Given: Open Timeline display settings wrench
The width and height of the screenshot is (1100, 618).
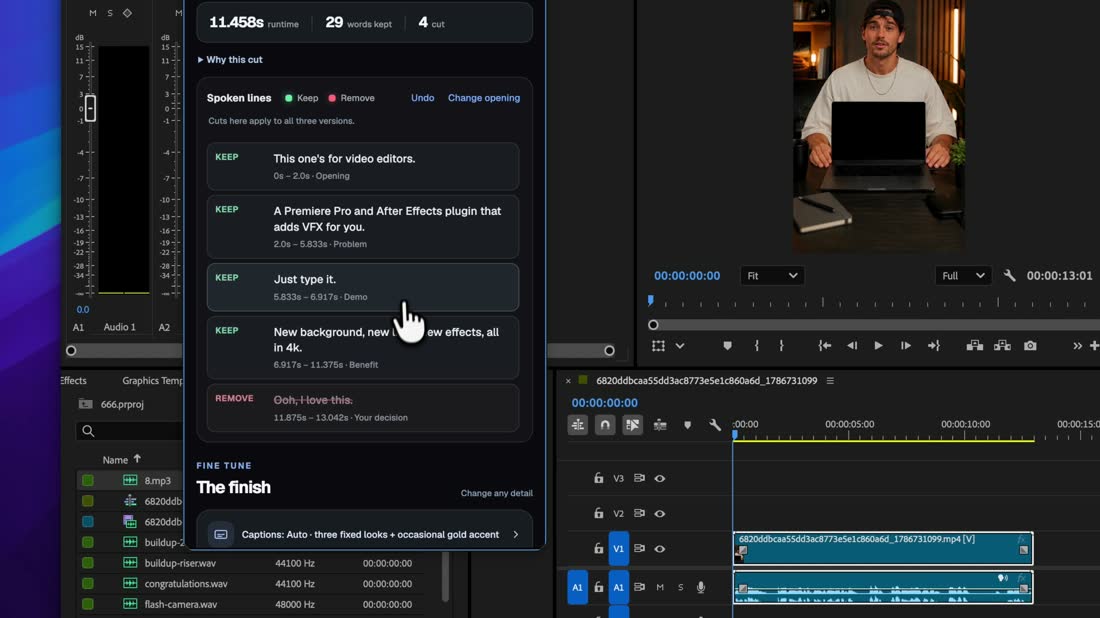Looking at the screenshot, I should click(714, 425).
